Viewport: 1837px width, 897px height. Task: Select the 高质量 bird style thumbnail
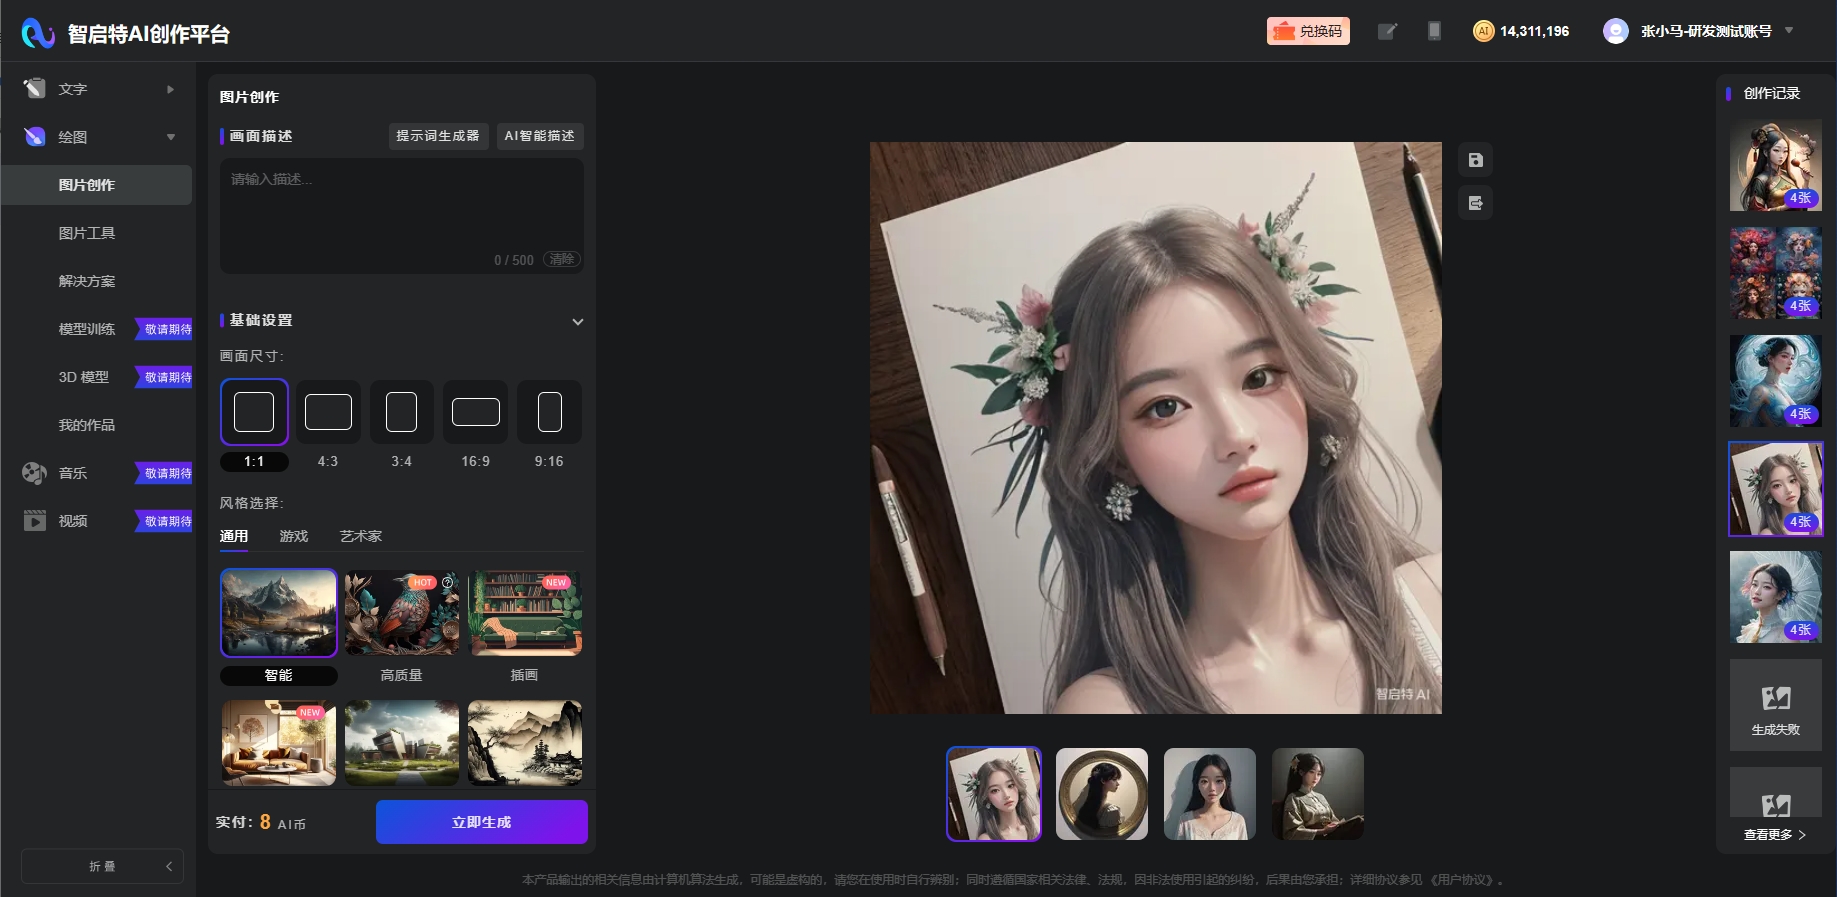(401, 613)
